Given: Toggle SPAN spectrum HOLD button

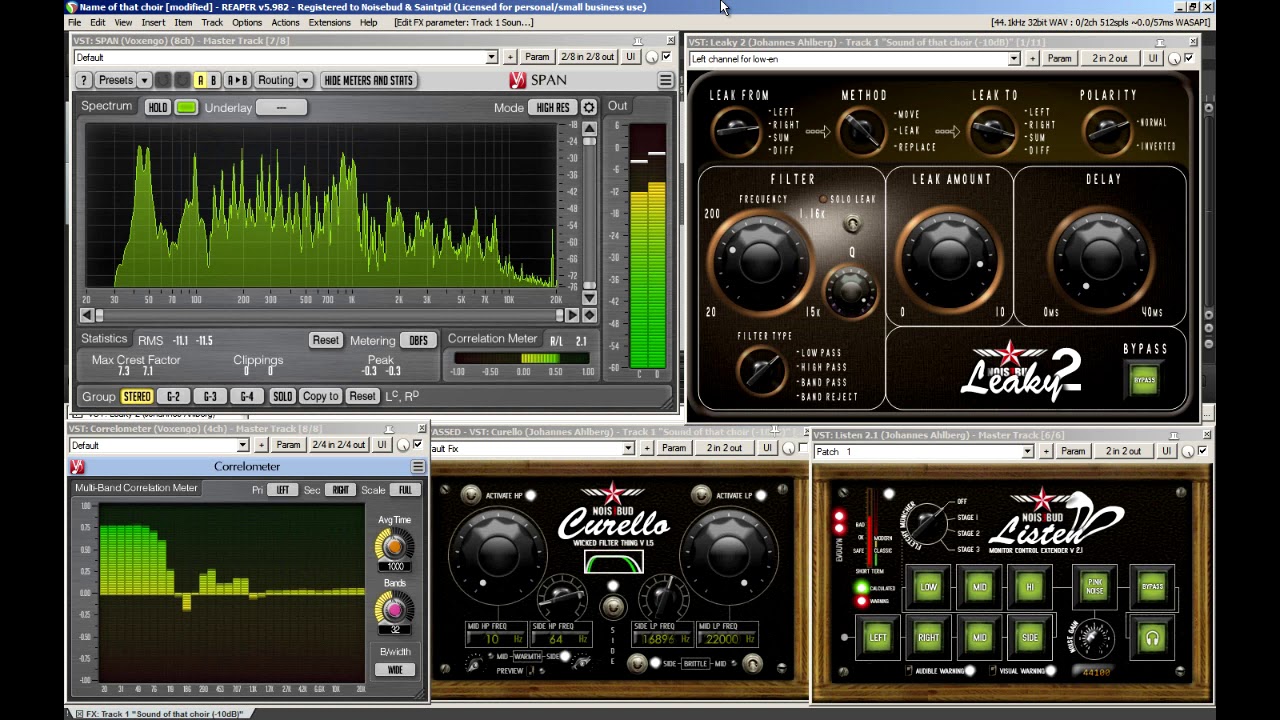Looking at the screenshot, I should (x=158, y=107).
